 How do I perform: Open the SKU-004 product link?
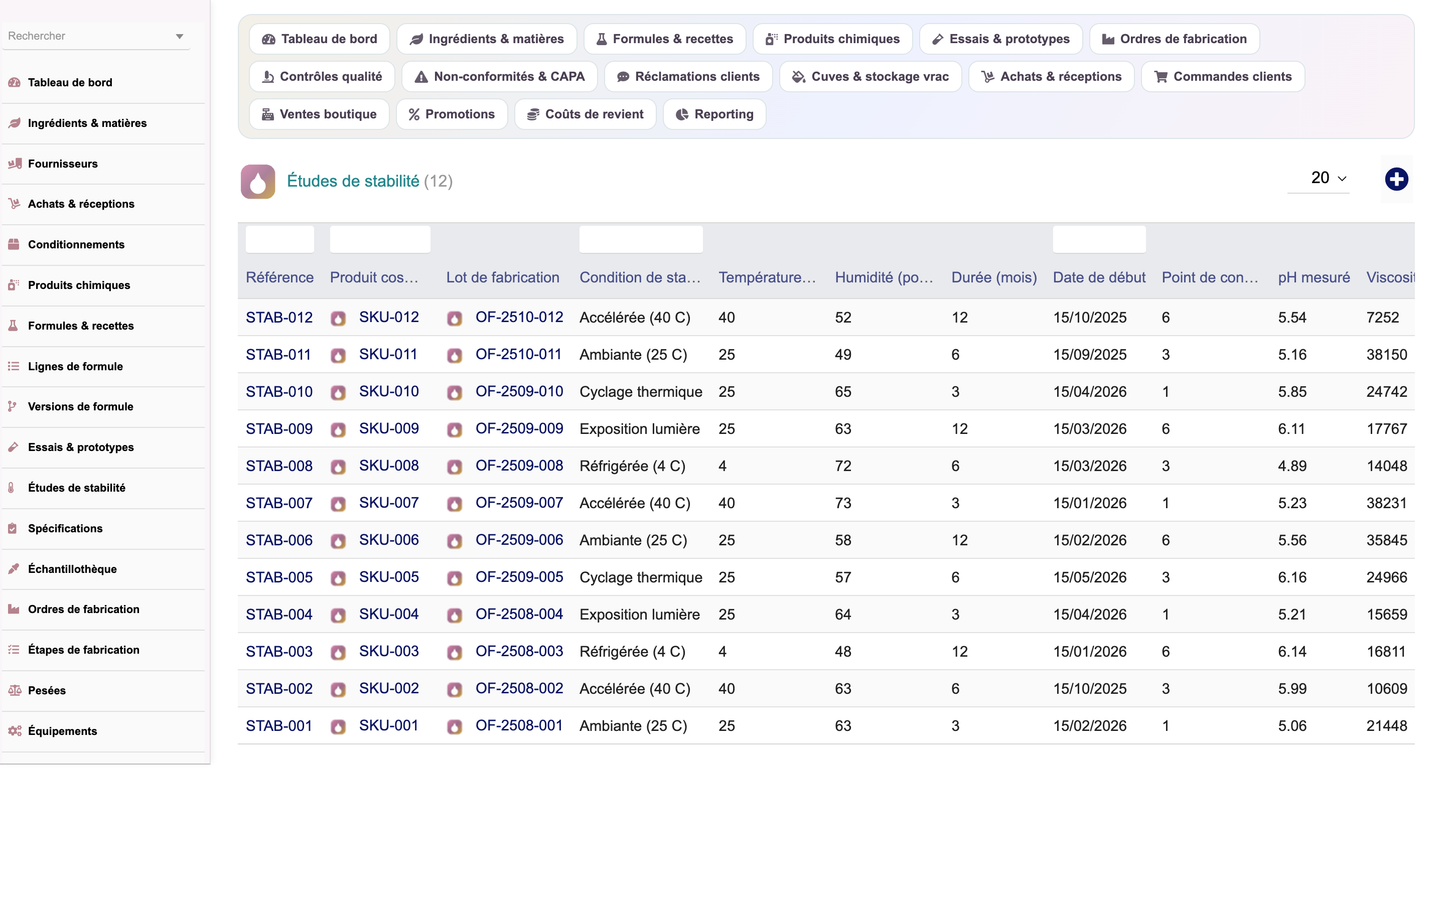tap(389, 615)
